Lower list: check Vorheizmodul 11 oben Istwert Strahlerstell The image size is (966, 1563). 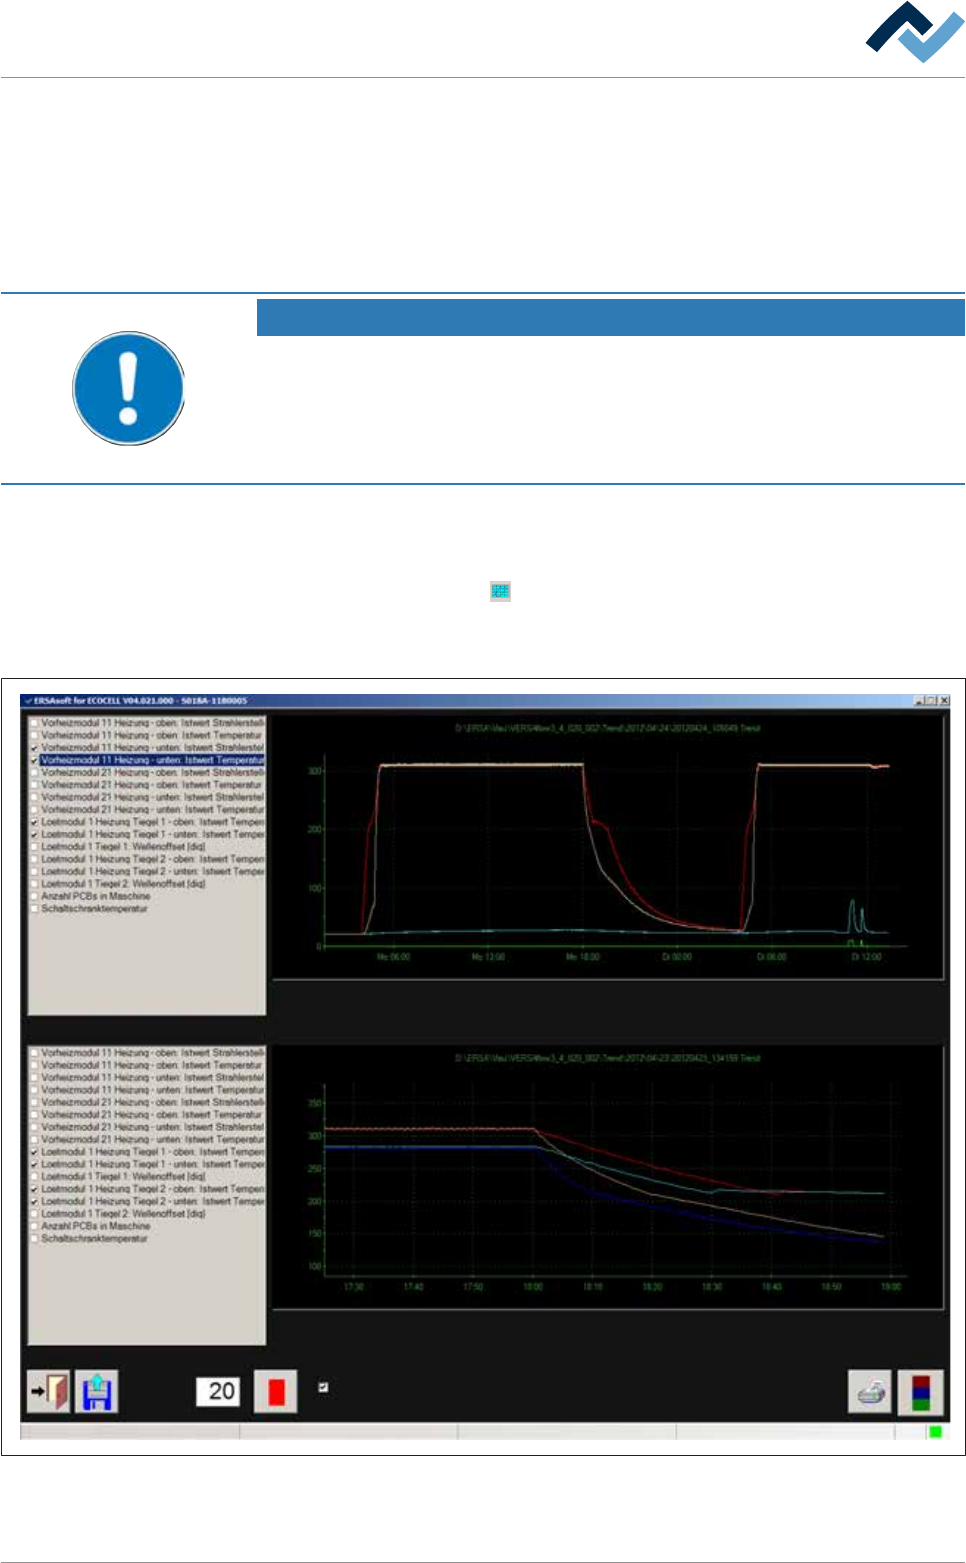35,1053
